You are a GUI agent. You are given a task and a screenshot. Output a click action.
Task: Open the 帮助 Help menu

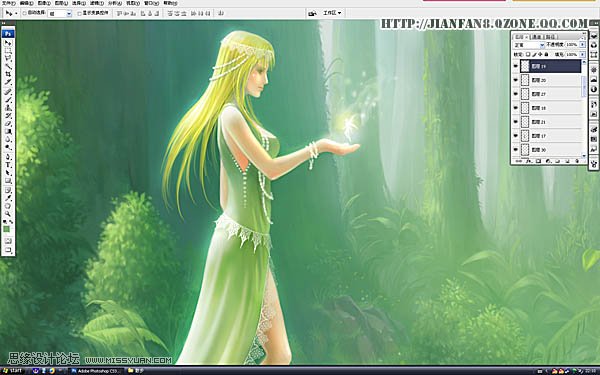pyautogui.click(x=170, y=3)
